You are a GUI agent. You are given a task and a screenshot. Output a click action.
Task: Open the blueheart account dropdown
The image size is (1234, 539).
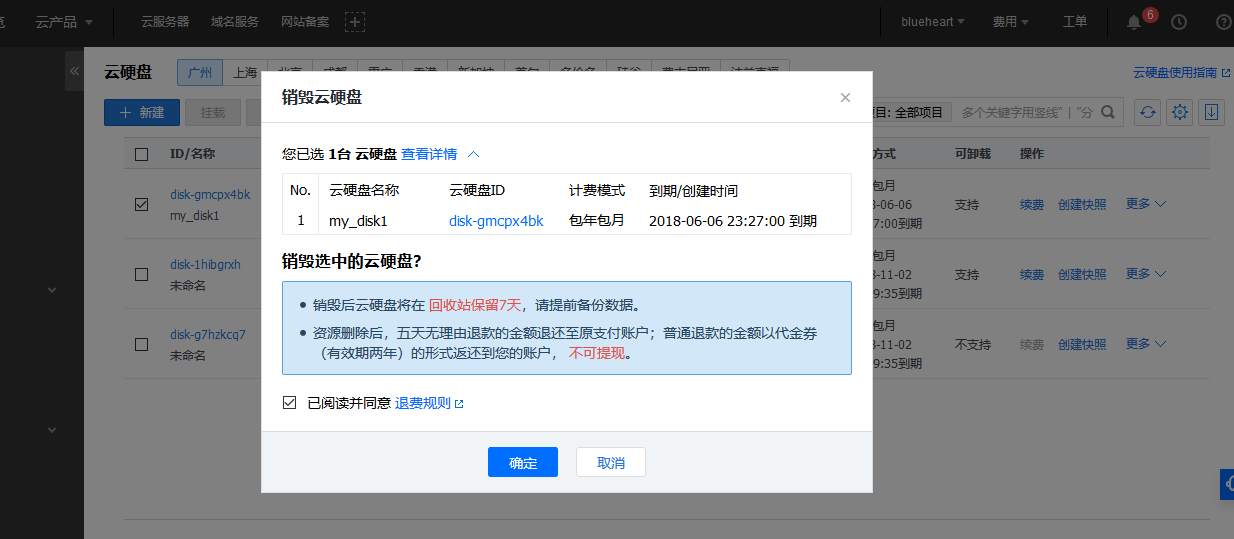(932, 22)
